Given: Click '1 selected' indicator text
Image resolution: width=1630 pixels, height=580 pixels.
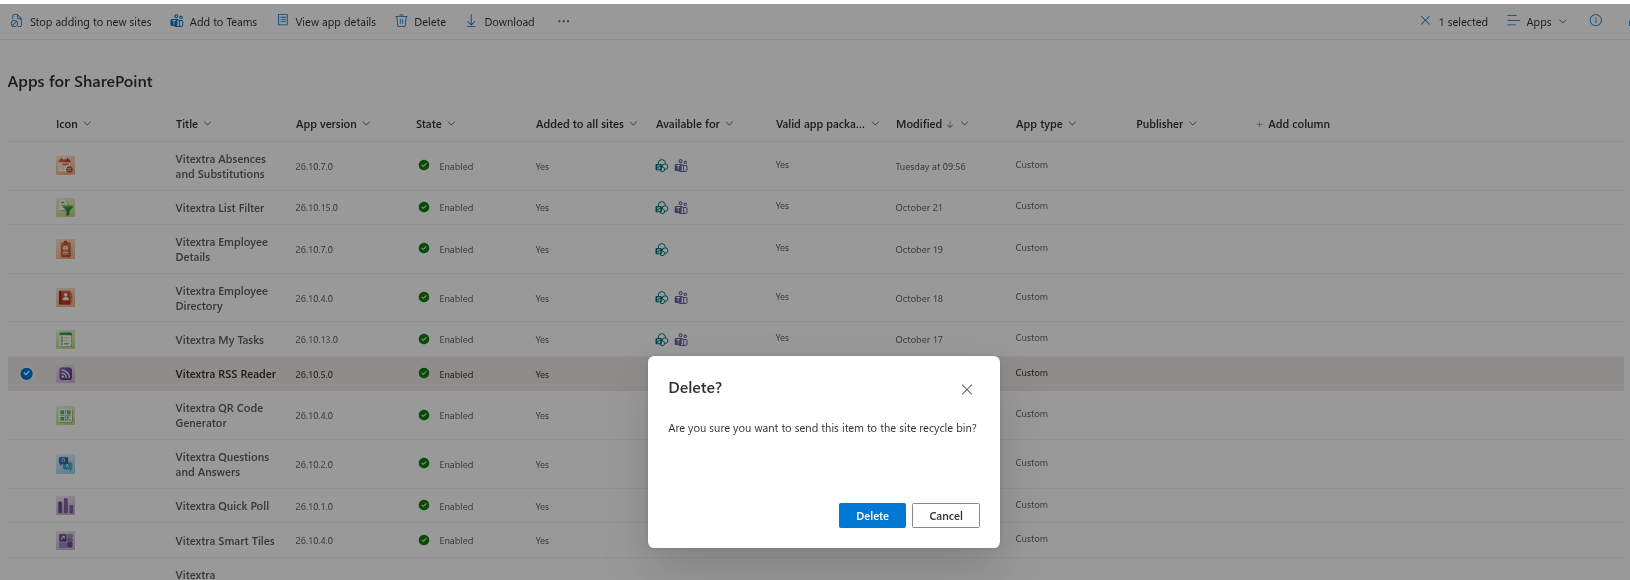Looking at the screenshot, I should click(1463, 22).
